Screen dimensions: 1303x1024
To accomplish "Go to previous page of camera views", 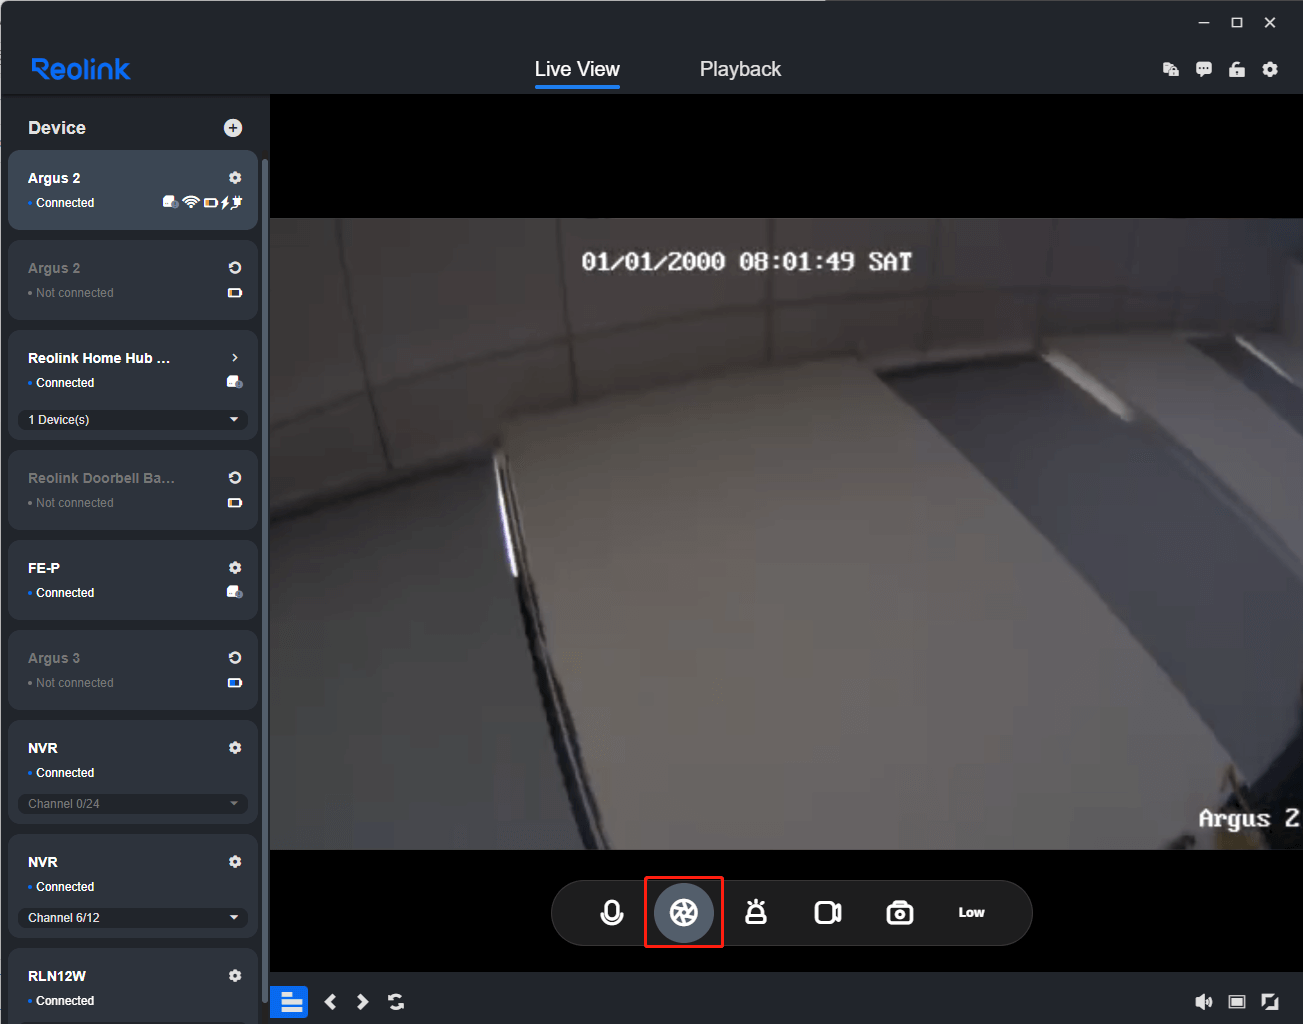I will tap(331, 1002).
